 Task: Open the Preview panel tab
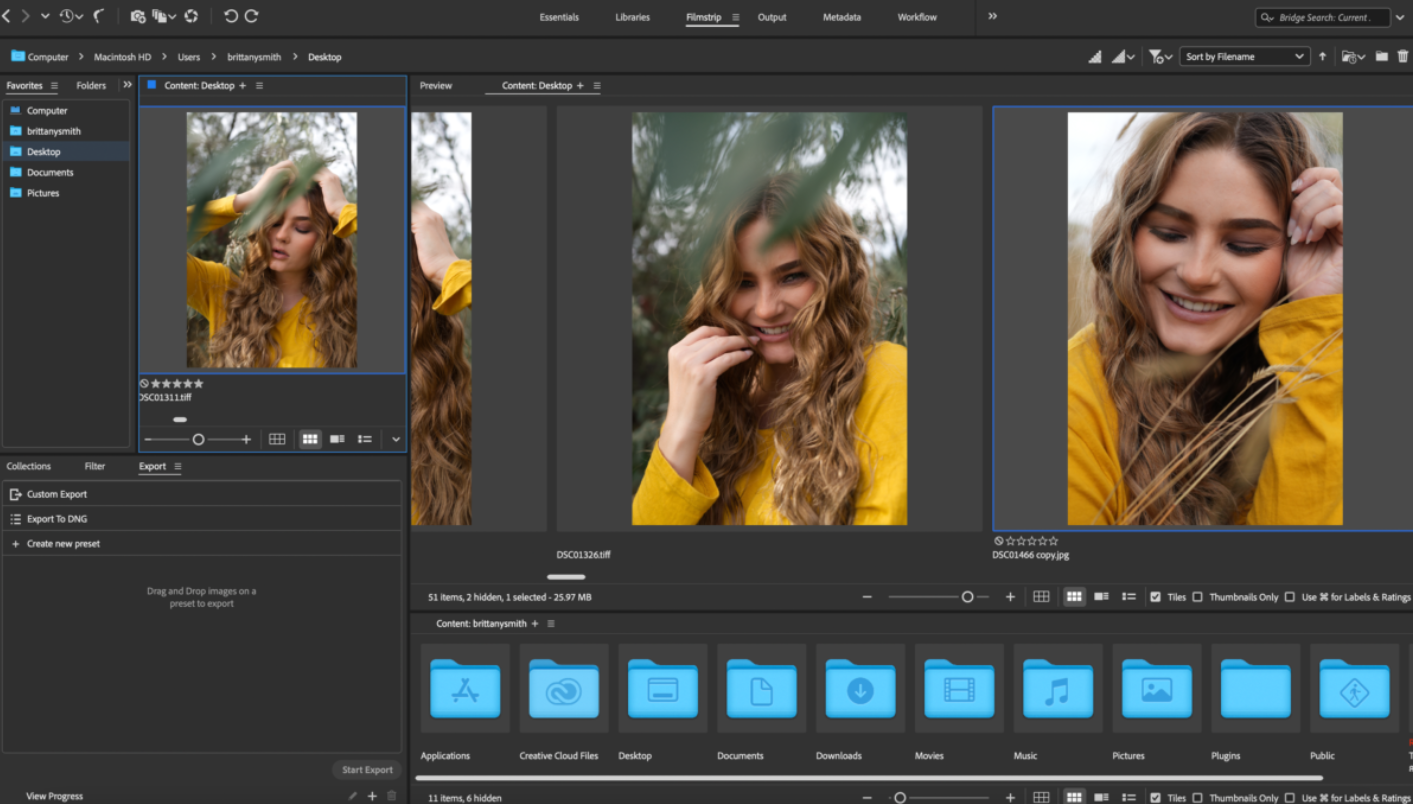point(436,86)
